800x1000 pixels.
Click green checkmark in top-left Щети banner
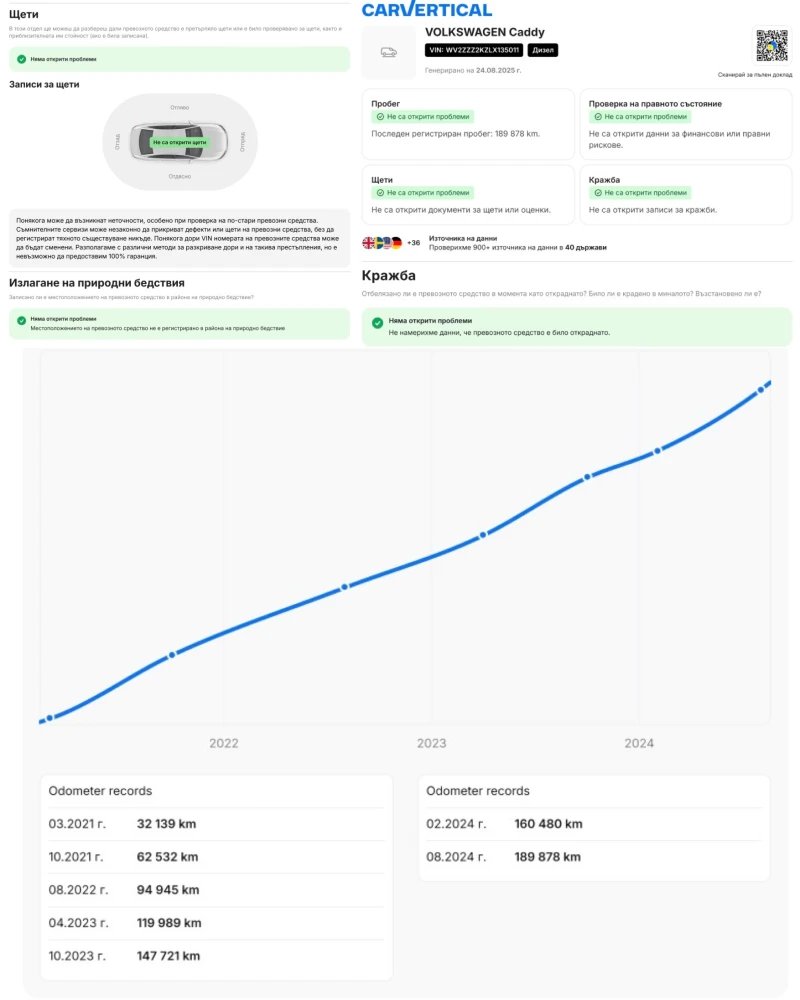(x=22, y=59)
